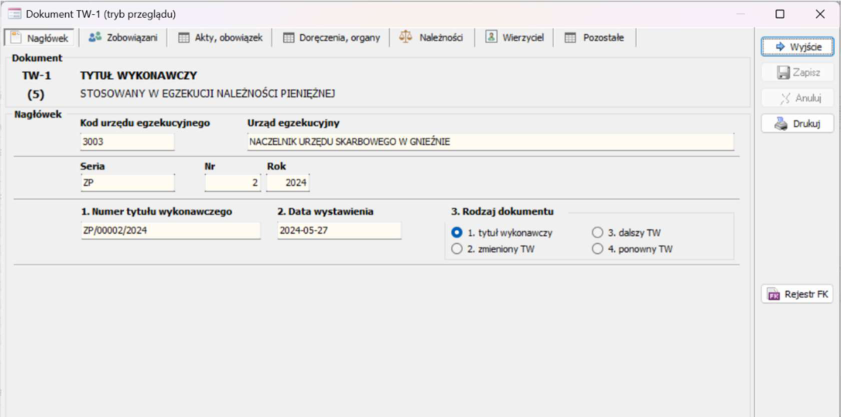
Task: Click the Kod urzędu egzekucyjnego field
Action: click(x=128, y=142)
